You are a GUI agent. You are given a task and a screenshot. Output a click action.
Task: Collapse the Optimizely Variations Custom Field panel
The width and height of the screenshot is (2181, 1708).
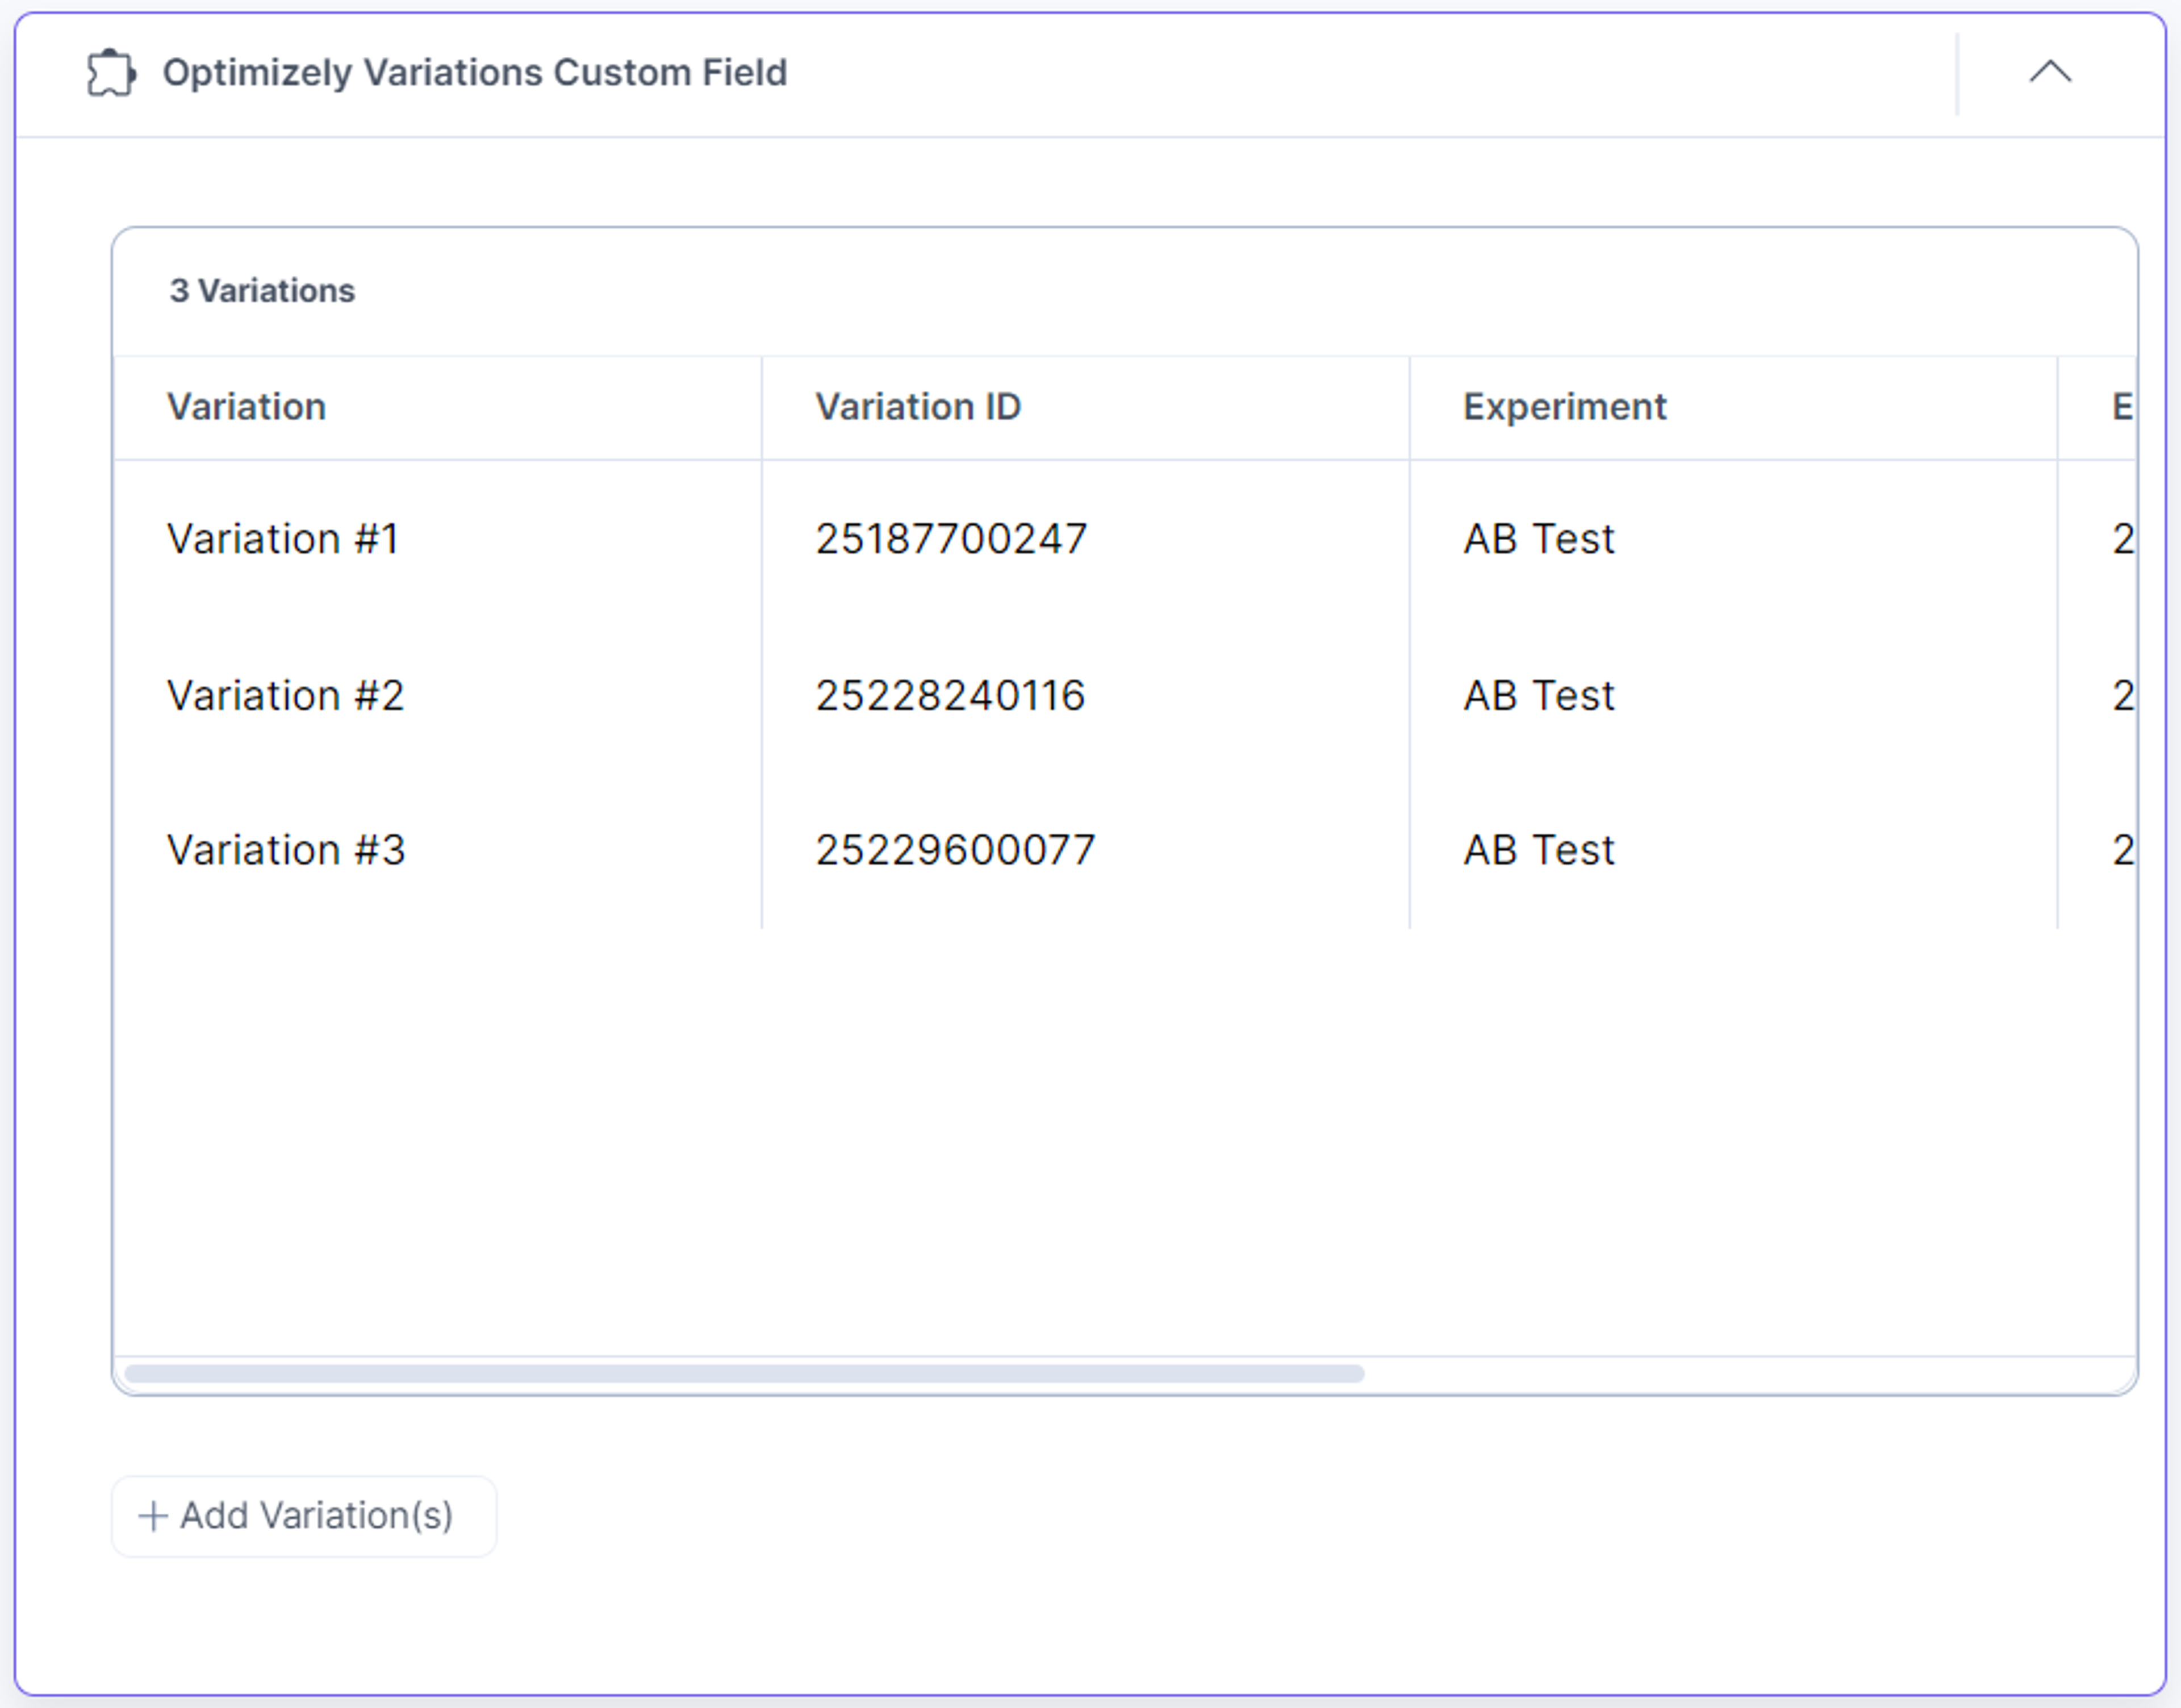point(2049,72)
